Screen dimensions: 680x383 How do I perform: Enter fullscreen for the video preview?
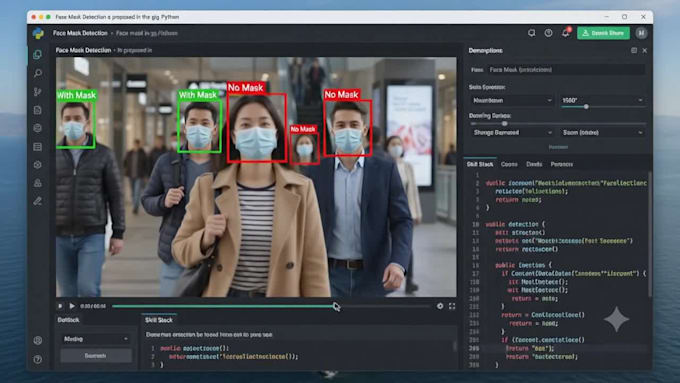[x=452, y=306]
